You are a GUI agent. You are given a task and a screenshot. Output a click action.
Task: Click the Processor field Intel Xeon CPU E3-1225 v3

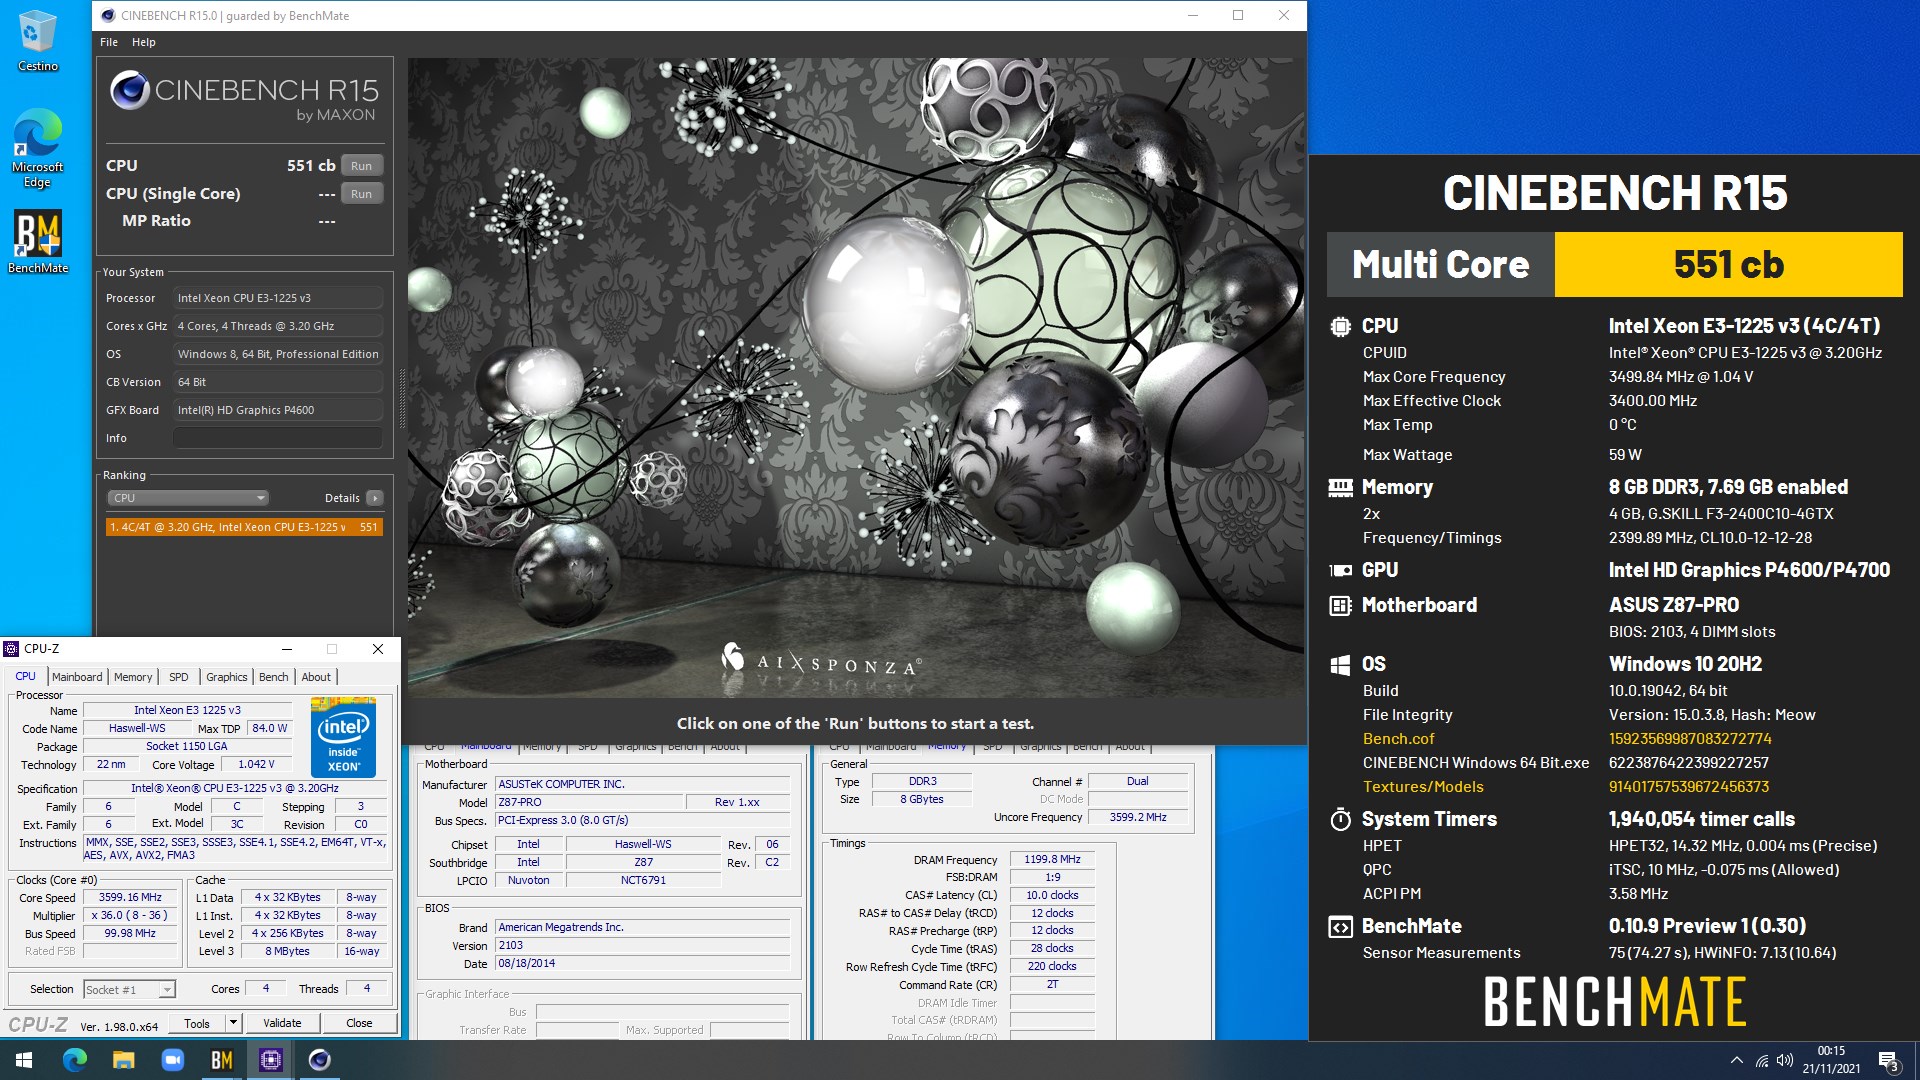pyautogui.click(x=278, y=298)
